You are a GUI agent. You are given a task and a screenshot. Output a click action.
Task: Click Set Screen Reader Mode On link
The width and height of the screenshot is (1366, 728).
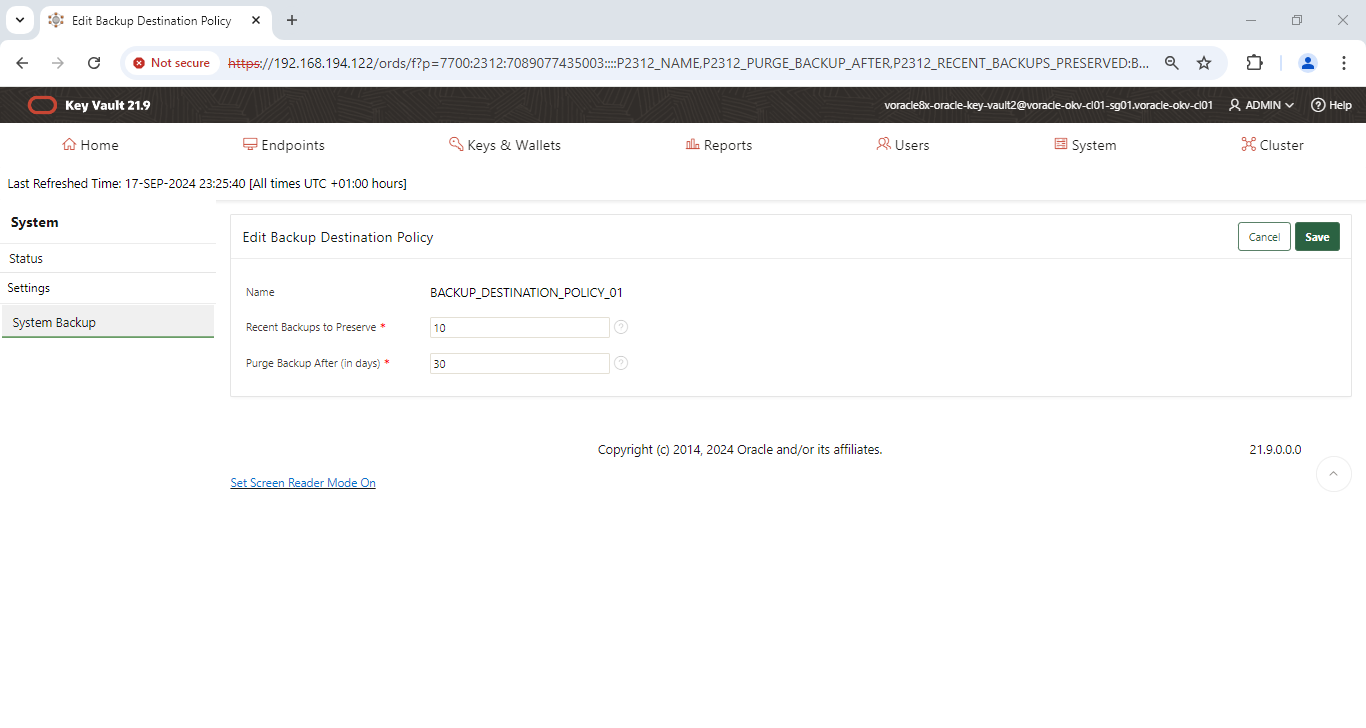pos(303,483)
